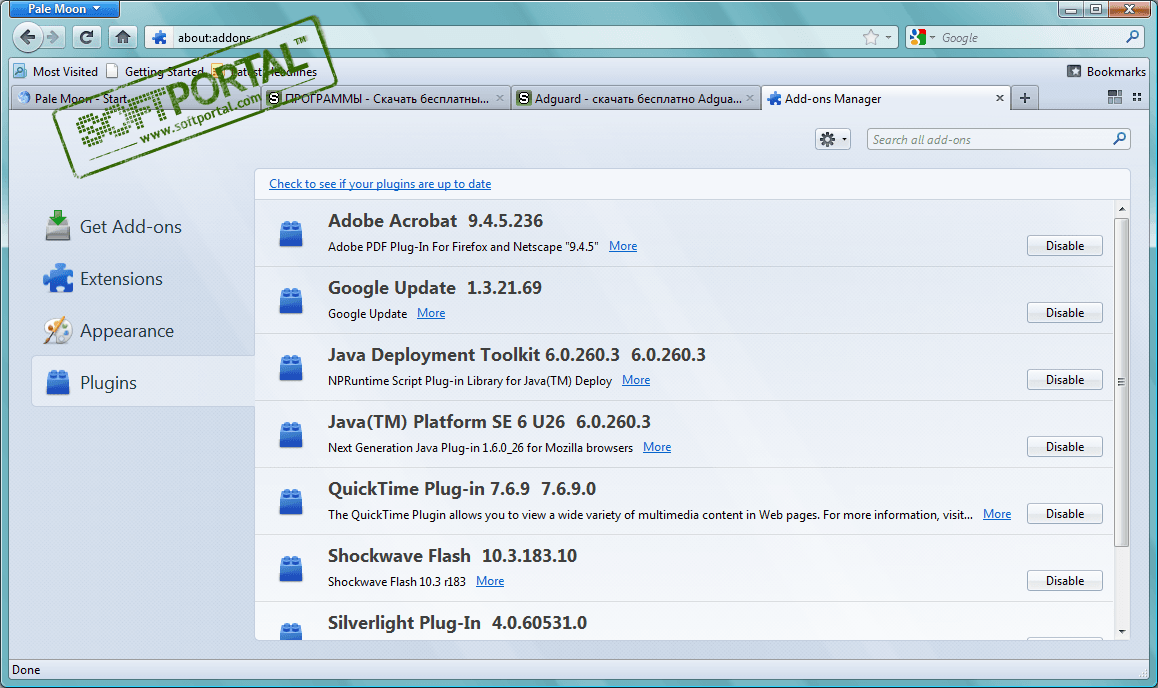This screenshot has height=688, width=1158.
Task: Open More link for Java Deployment Toolkit
Action: [636, 380]
